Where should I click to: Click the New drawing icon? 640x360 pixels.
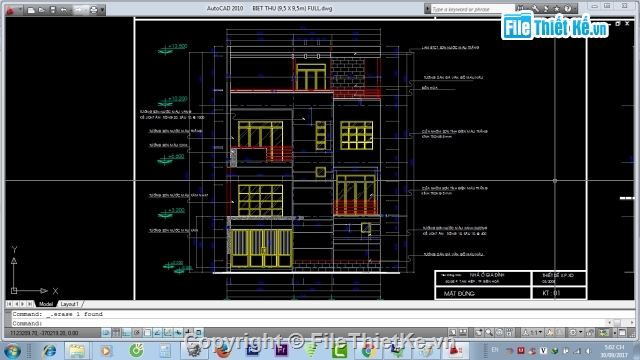(31, 10)
